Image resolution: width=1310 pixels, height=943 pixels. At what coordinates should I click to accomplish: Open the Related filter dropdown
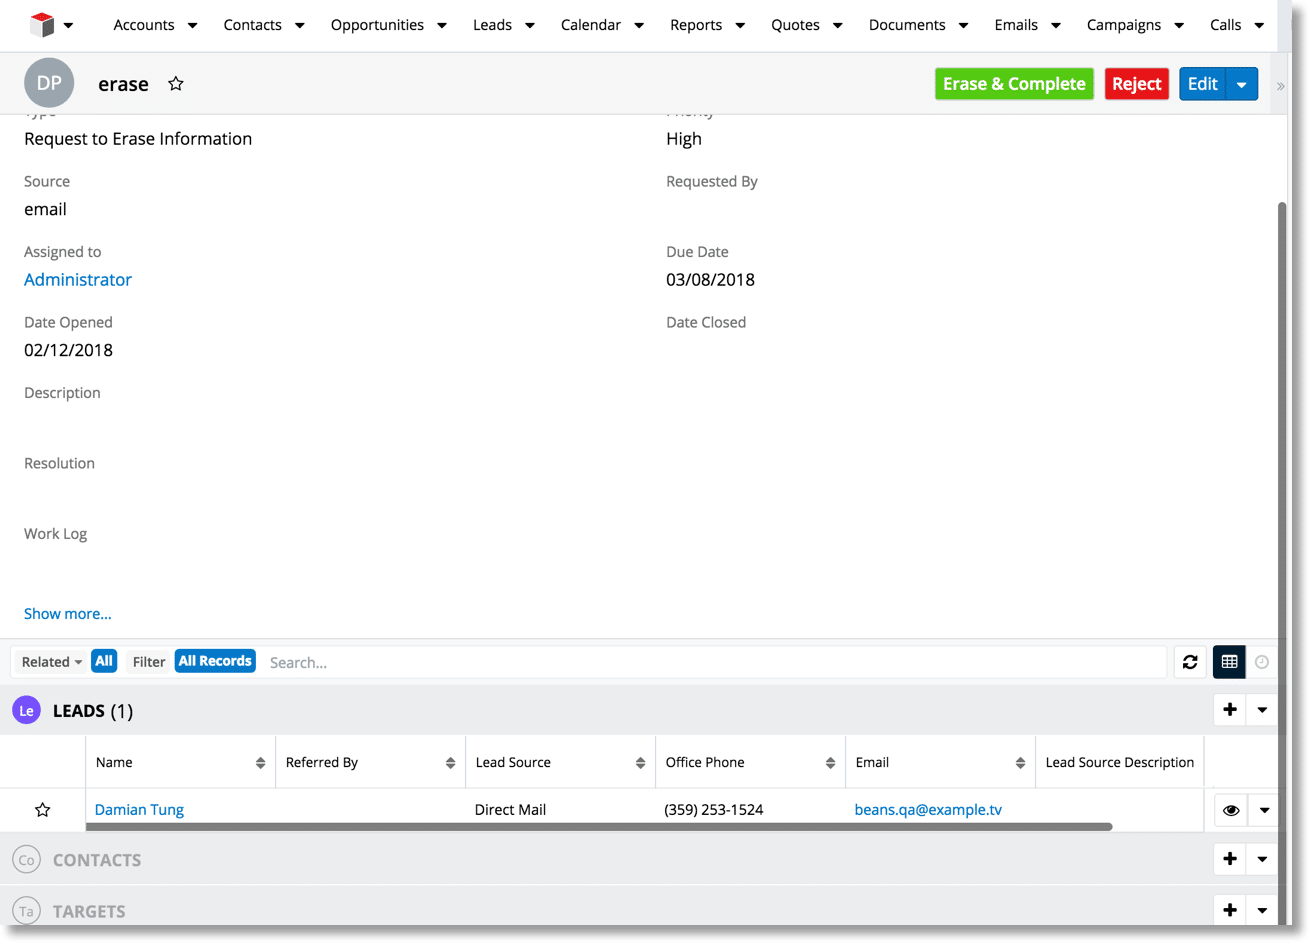click(x=50, y=661)
